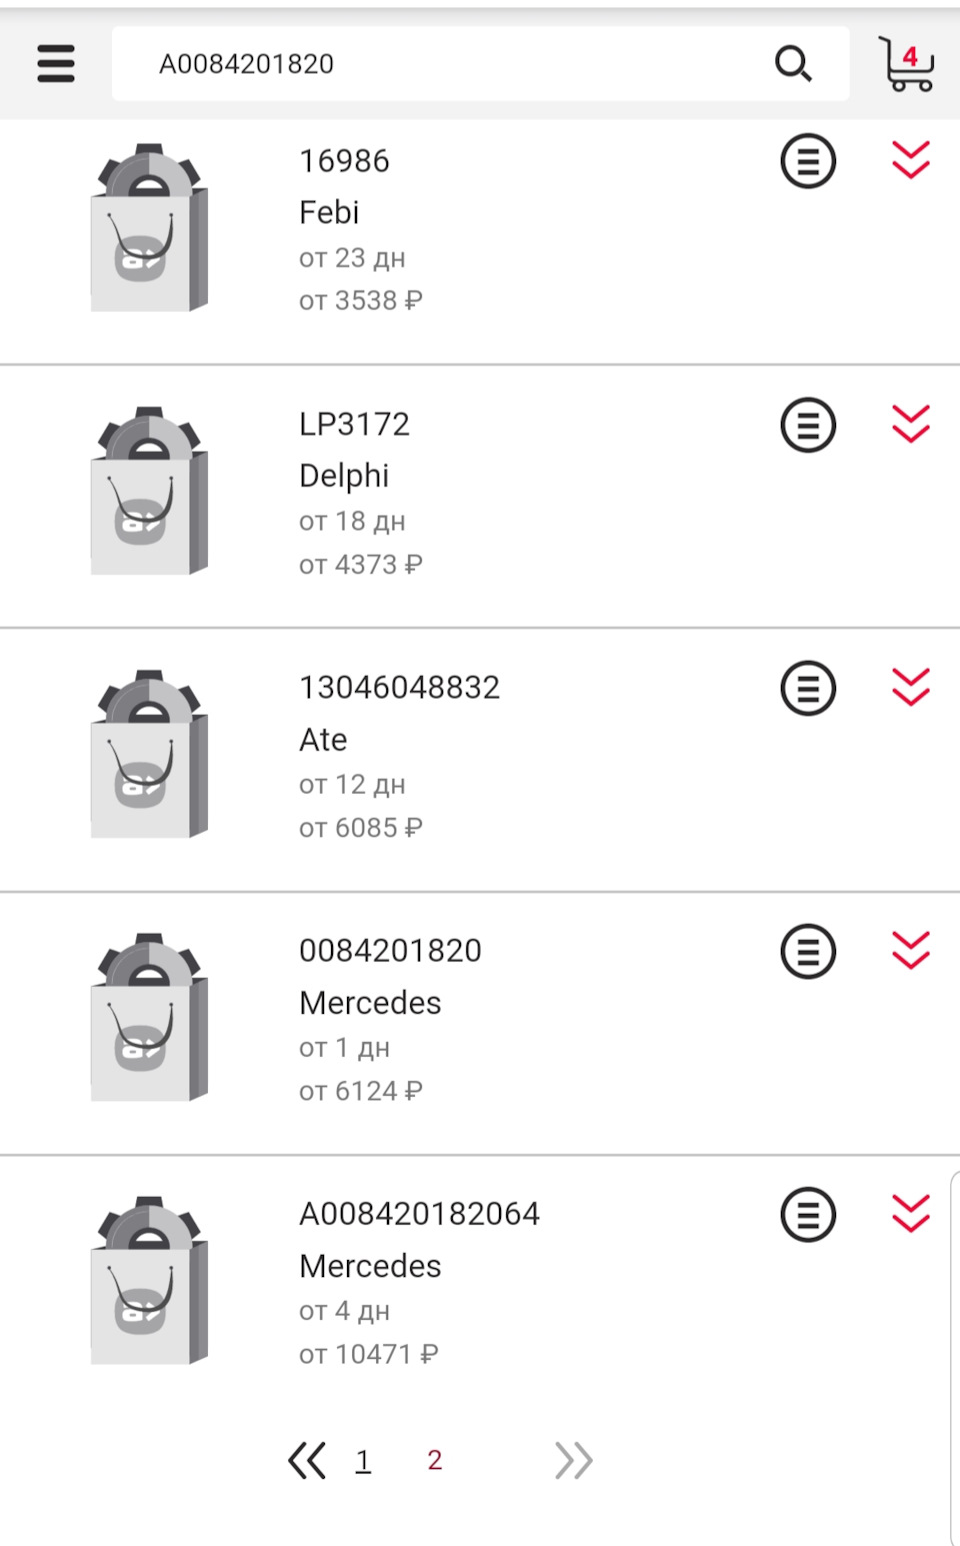Select results page 1
The image size is (960, 1546).
pos(363,1461)
